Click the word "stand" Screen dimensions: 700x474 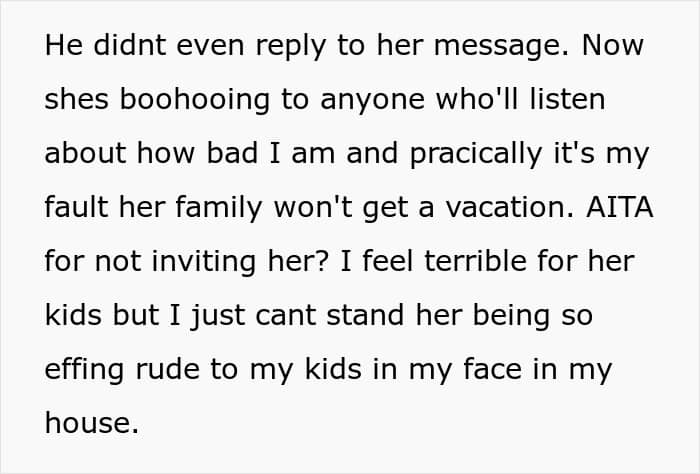[x=365, y=315]
